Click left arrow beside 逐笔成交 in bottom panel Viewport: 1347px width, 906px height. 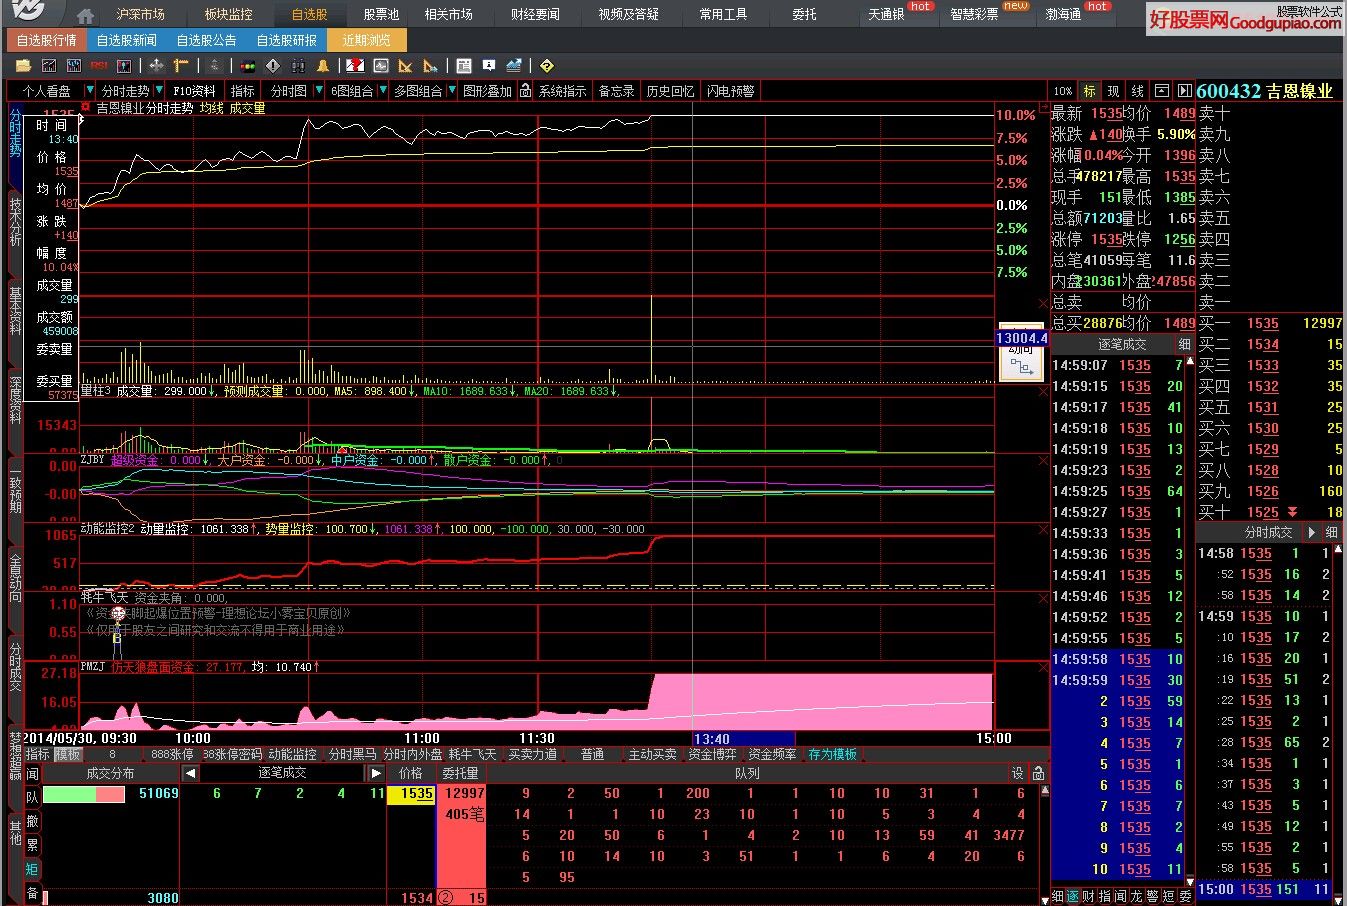190,773
